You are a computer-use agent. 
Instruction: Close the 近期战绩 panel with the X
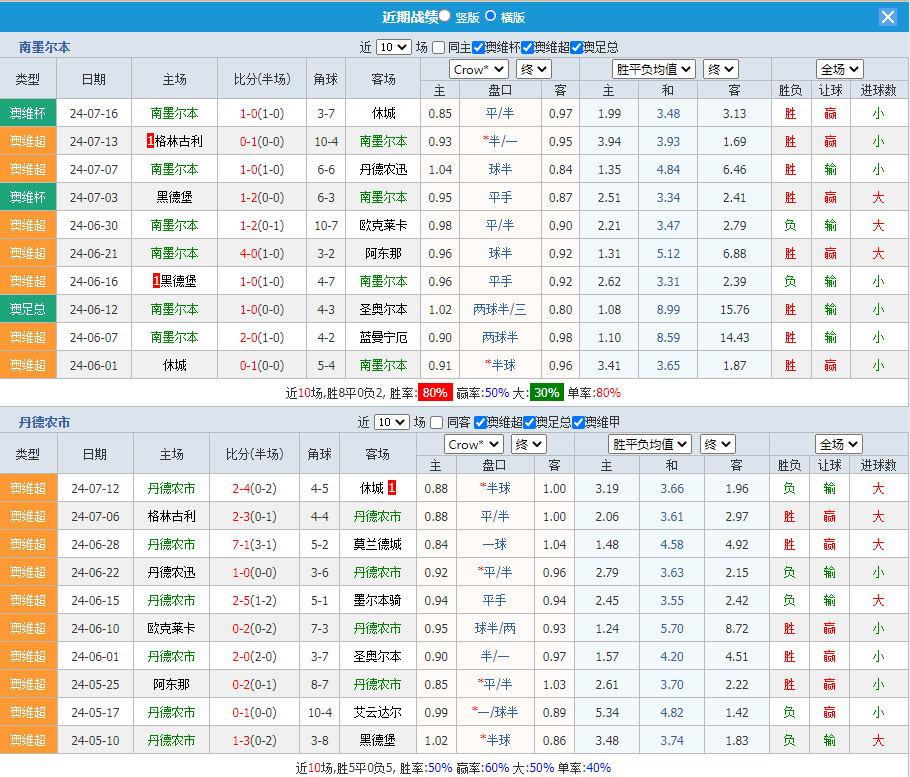click(x=887, y=17)
